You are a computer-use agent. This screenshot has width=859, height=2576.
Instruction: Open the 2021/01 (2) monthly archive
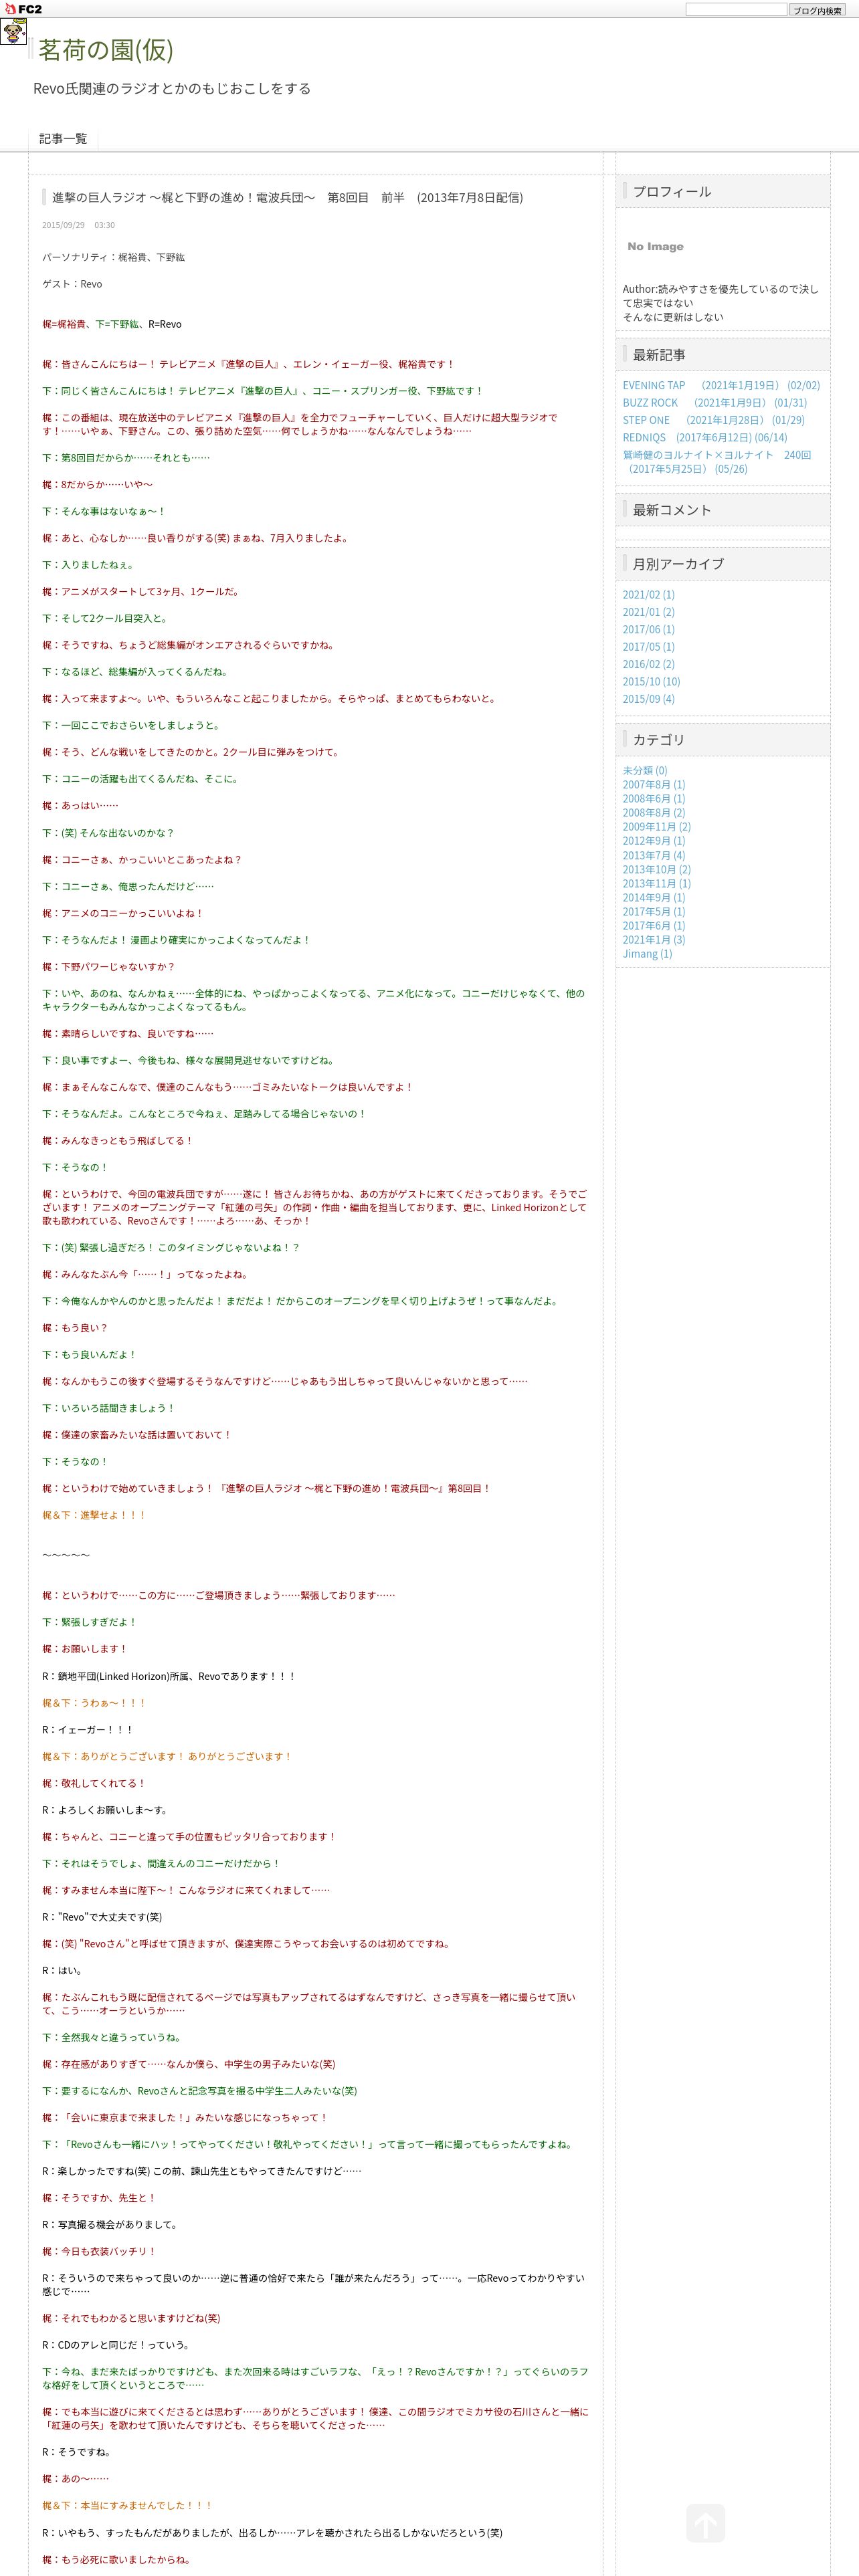[649, 612]
